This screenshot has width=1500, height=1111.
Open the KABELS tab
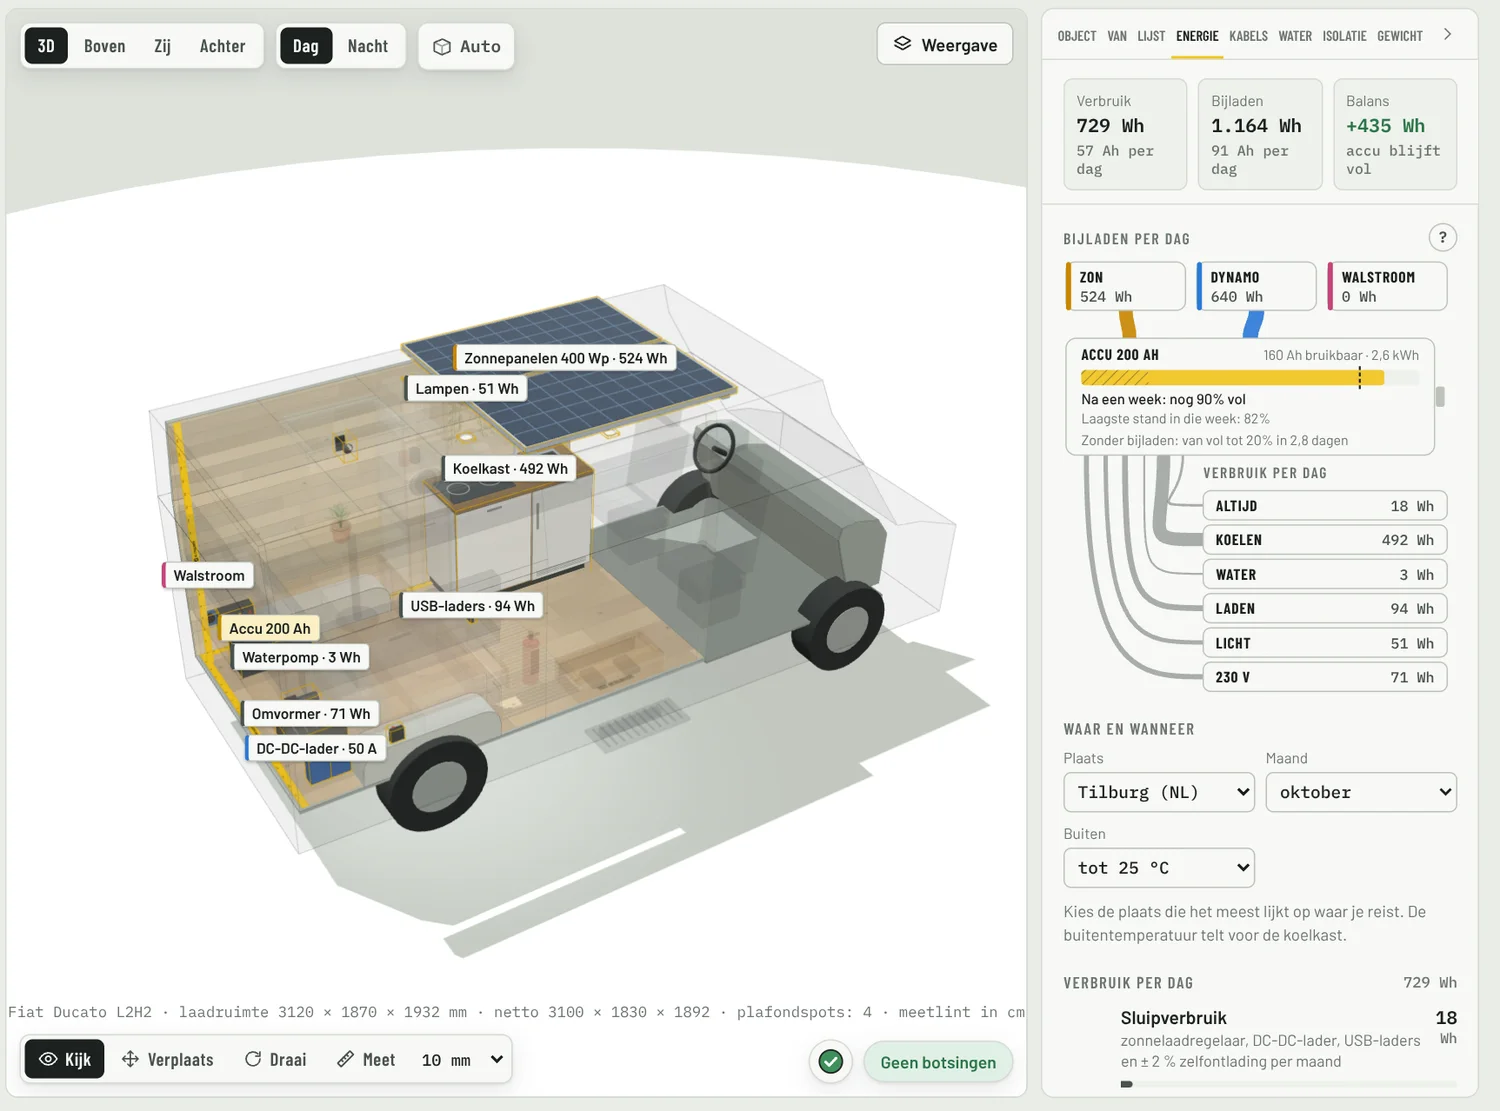1248,36
